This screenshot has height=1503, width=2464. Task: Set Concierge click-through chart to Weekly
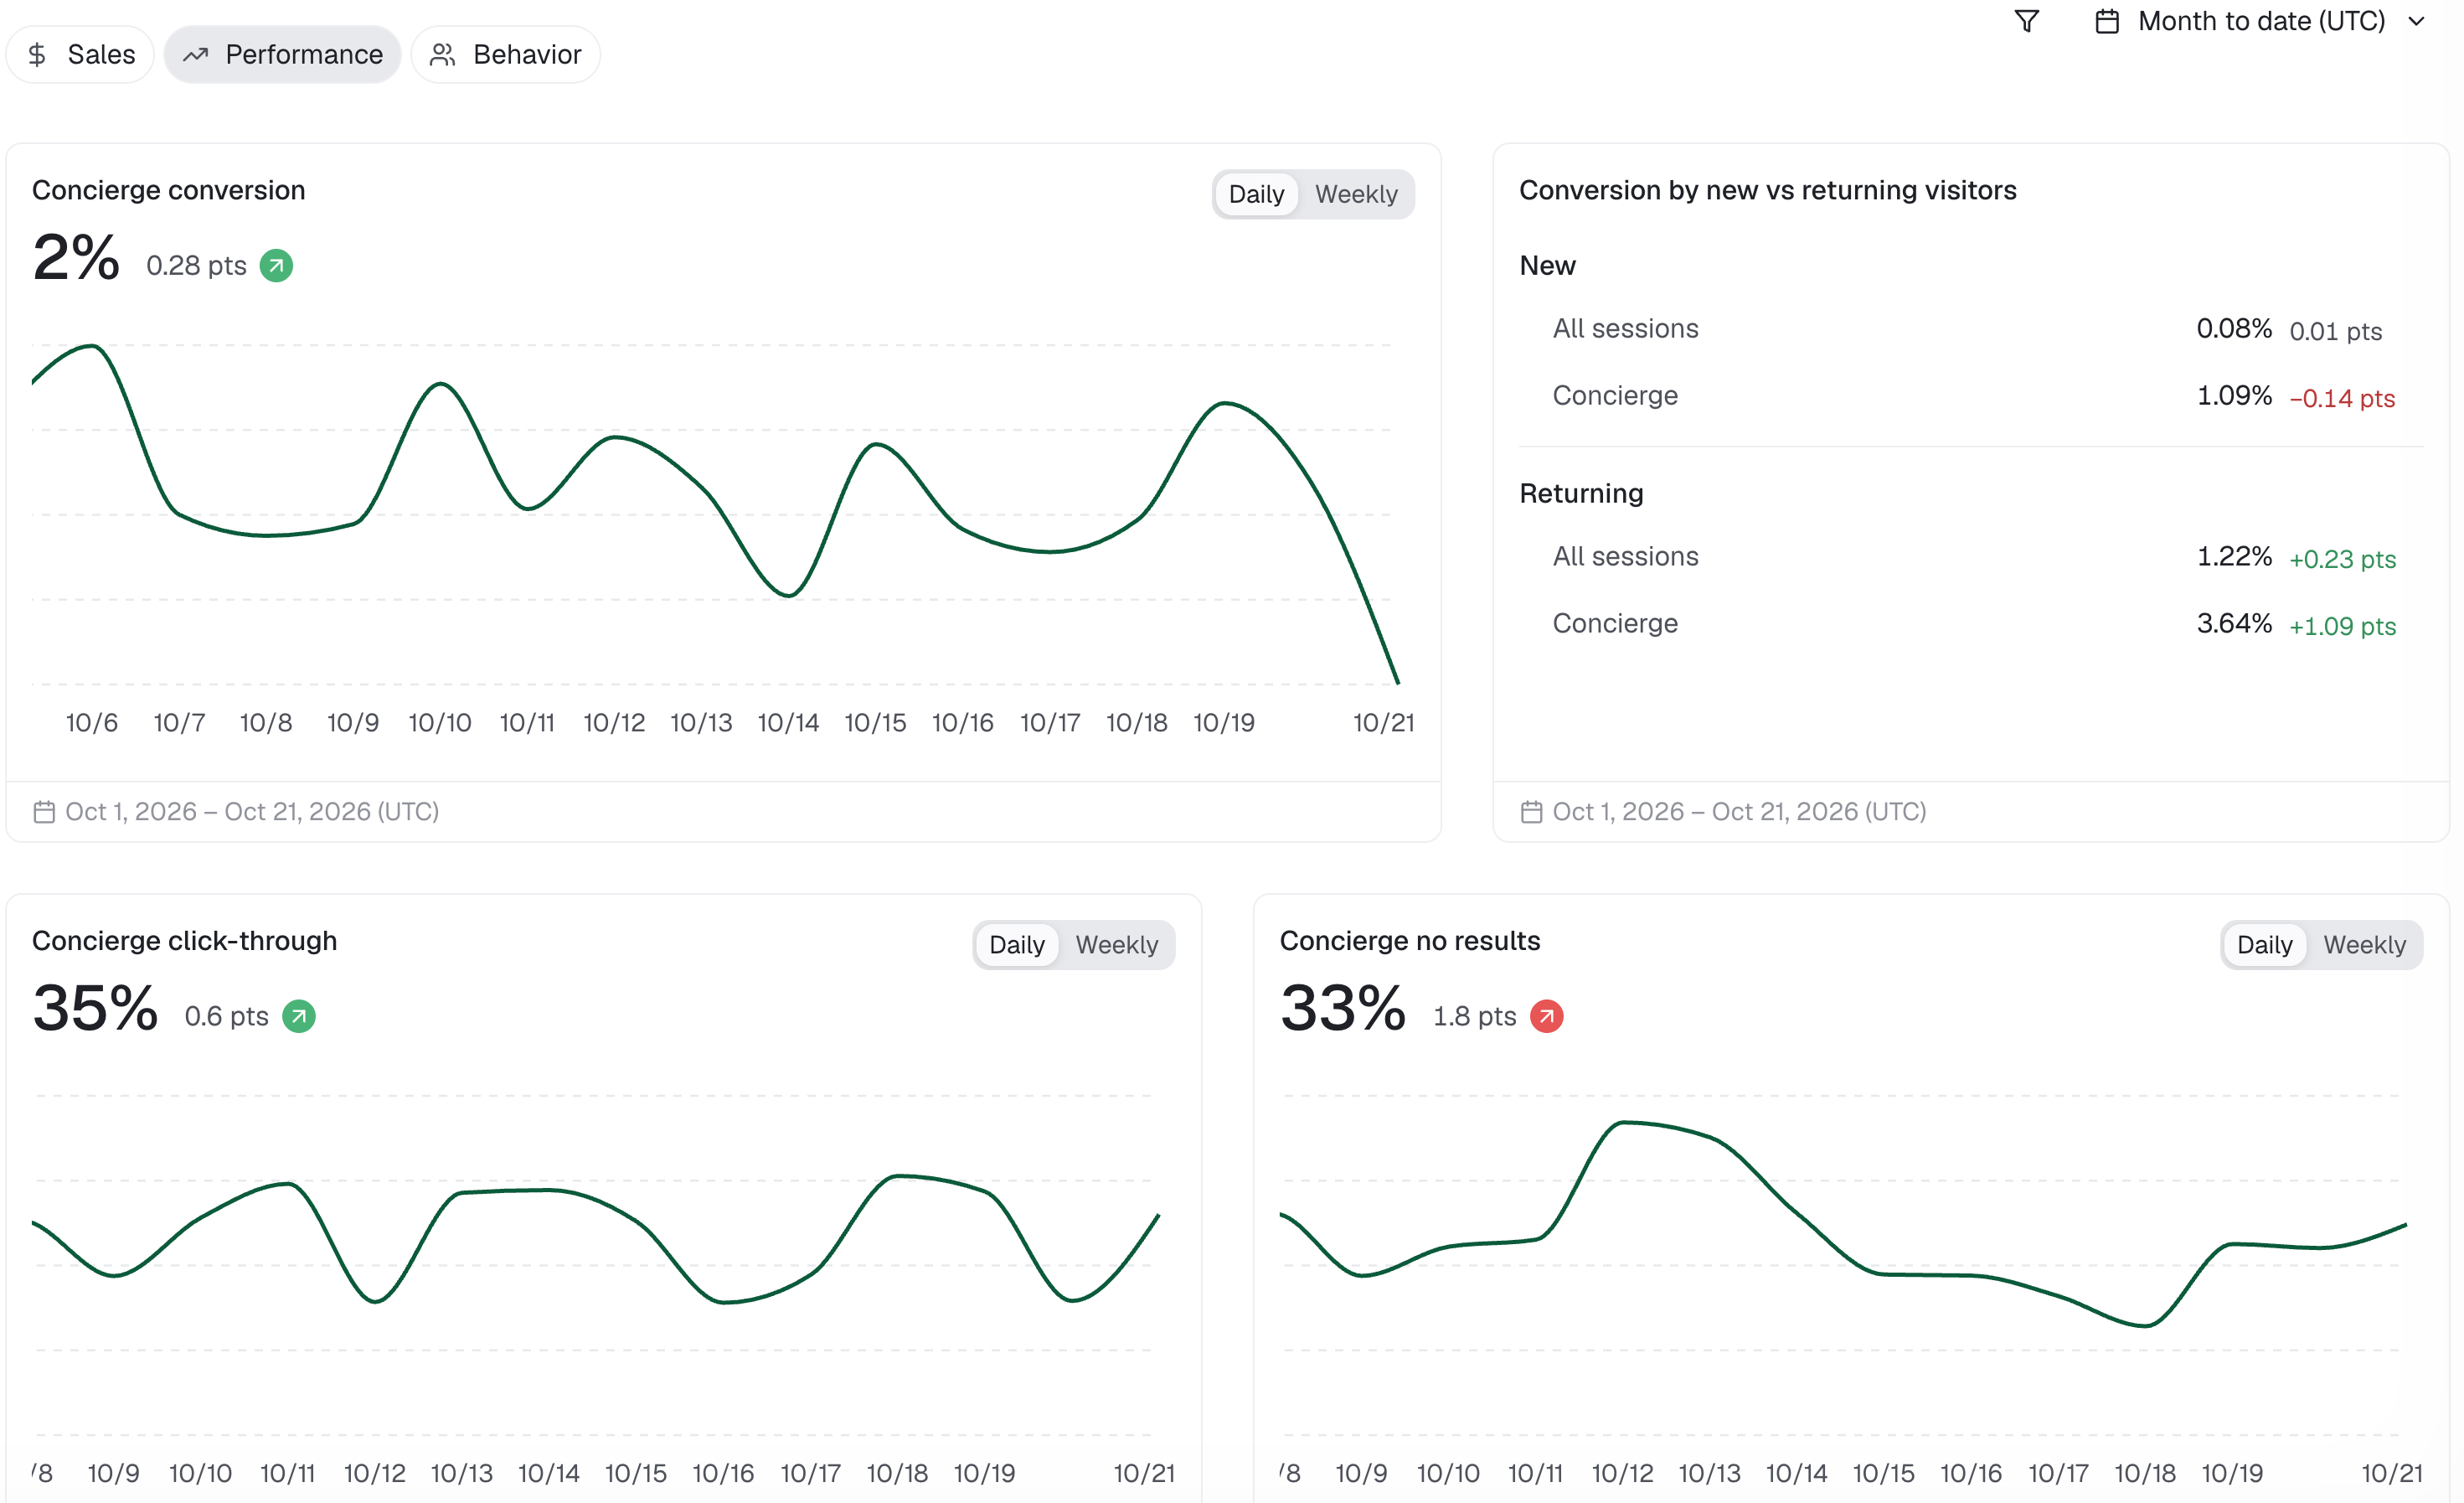[x=1116, y=945]
